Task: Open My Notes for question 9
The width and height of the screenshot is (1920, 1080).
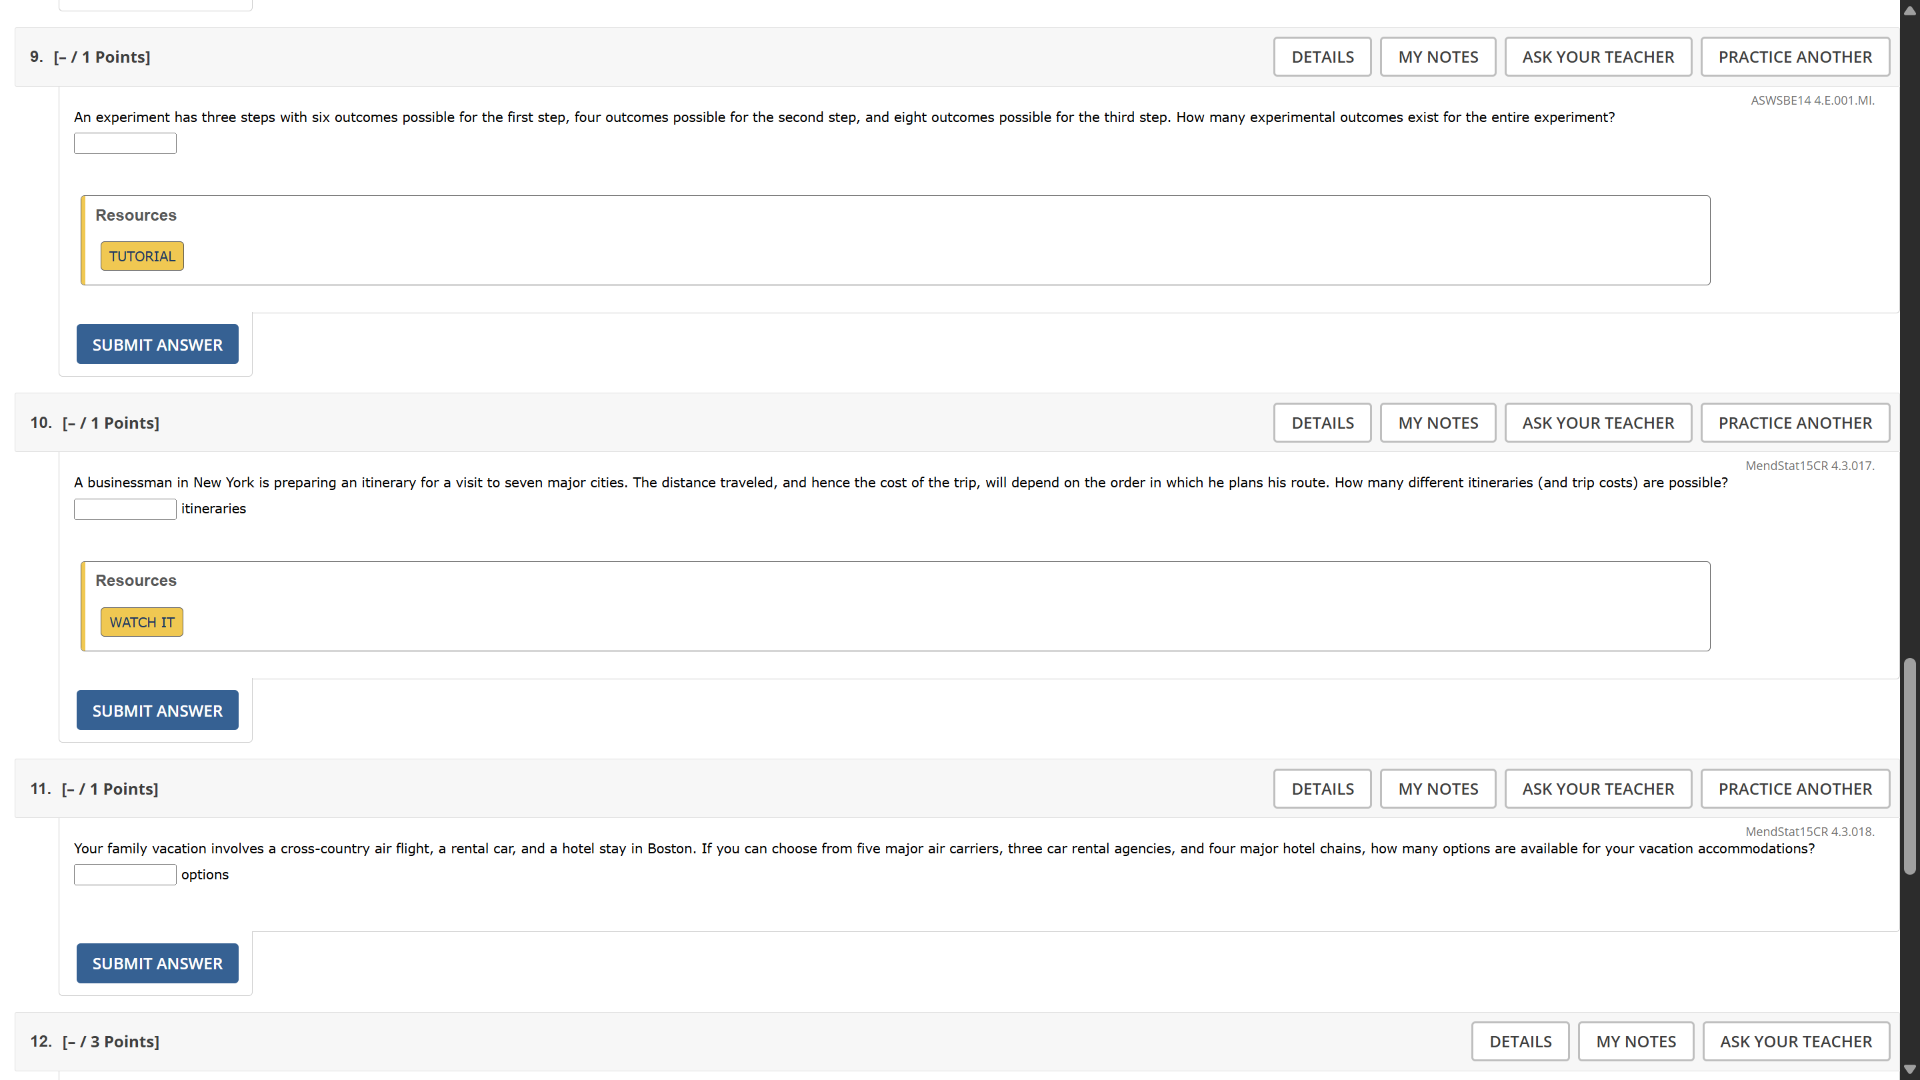Action: tap(1437, 57)
